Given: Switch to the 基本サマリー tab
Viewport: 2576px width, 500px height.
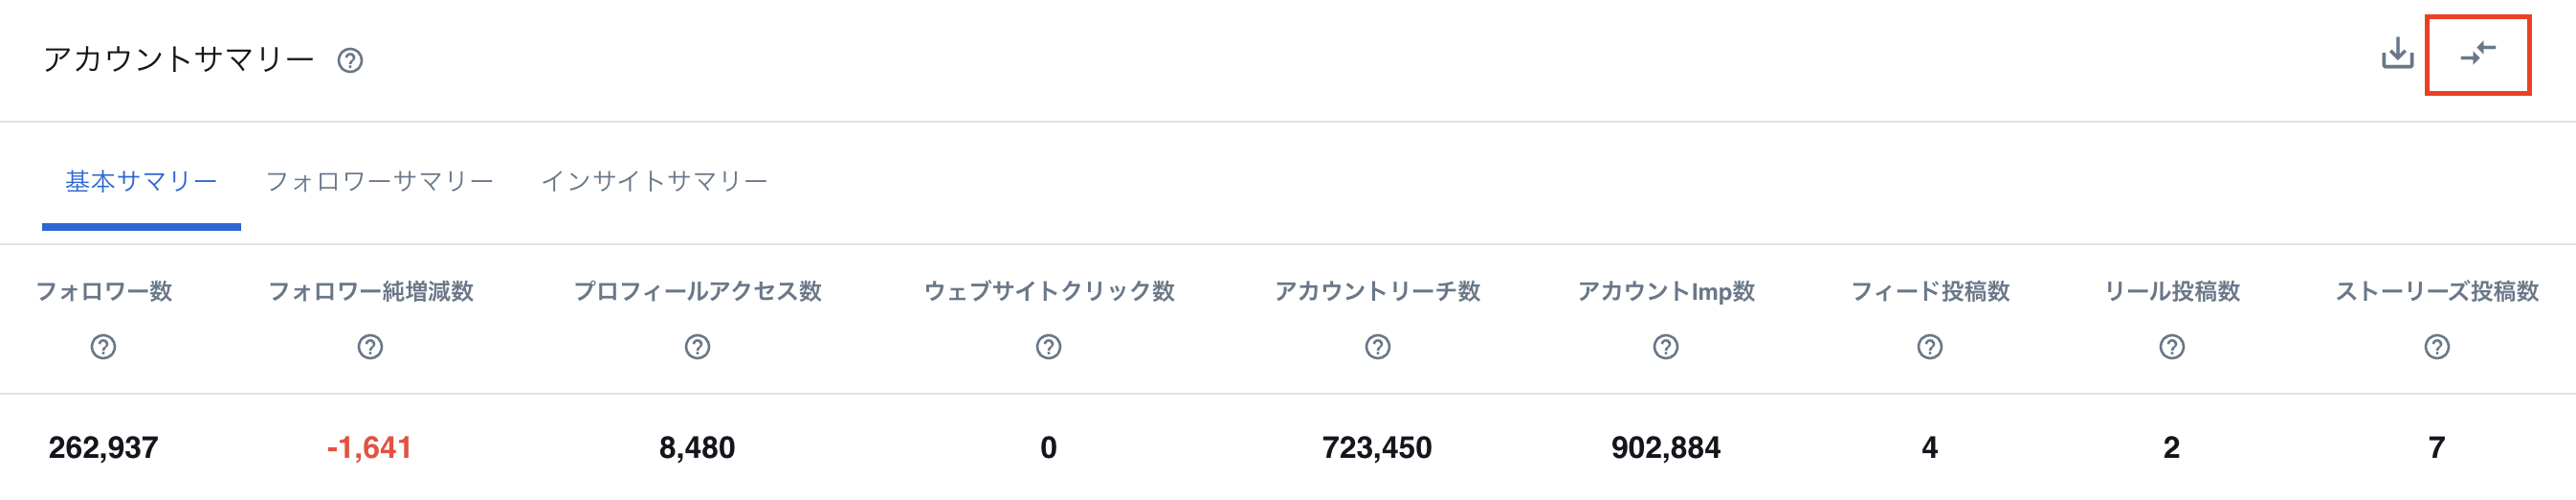Looking at the screenshot, I should click(141, 182).
